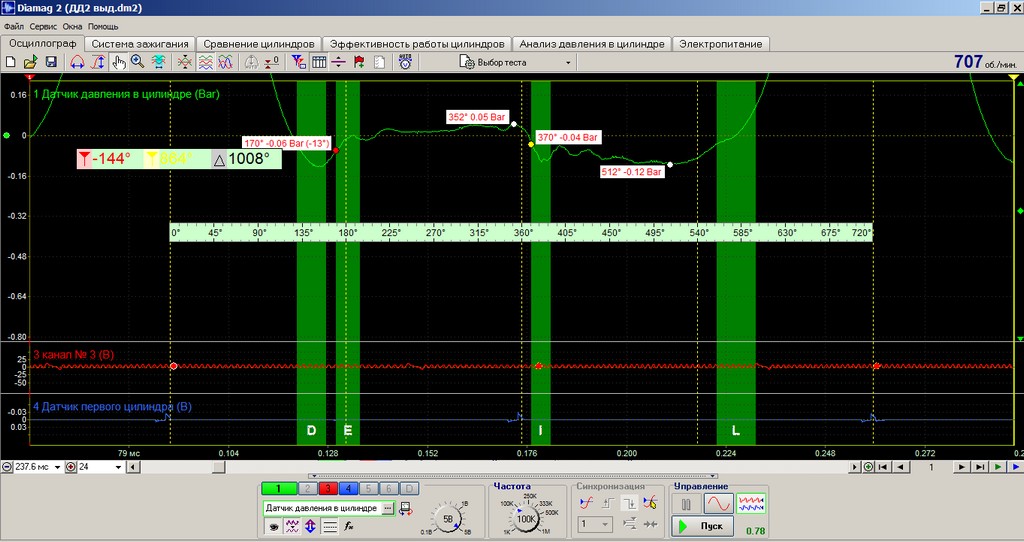Open the 237.6 мс time scale dropdown
The image size is (1024, 542).
(x=57, y=467)
